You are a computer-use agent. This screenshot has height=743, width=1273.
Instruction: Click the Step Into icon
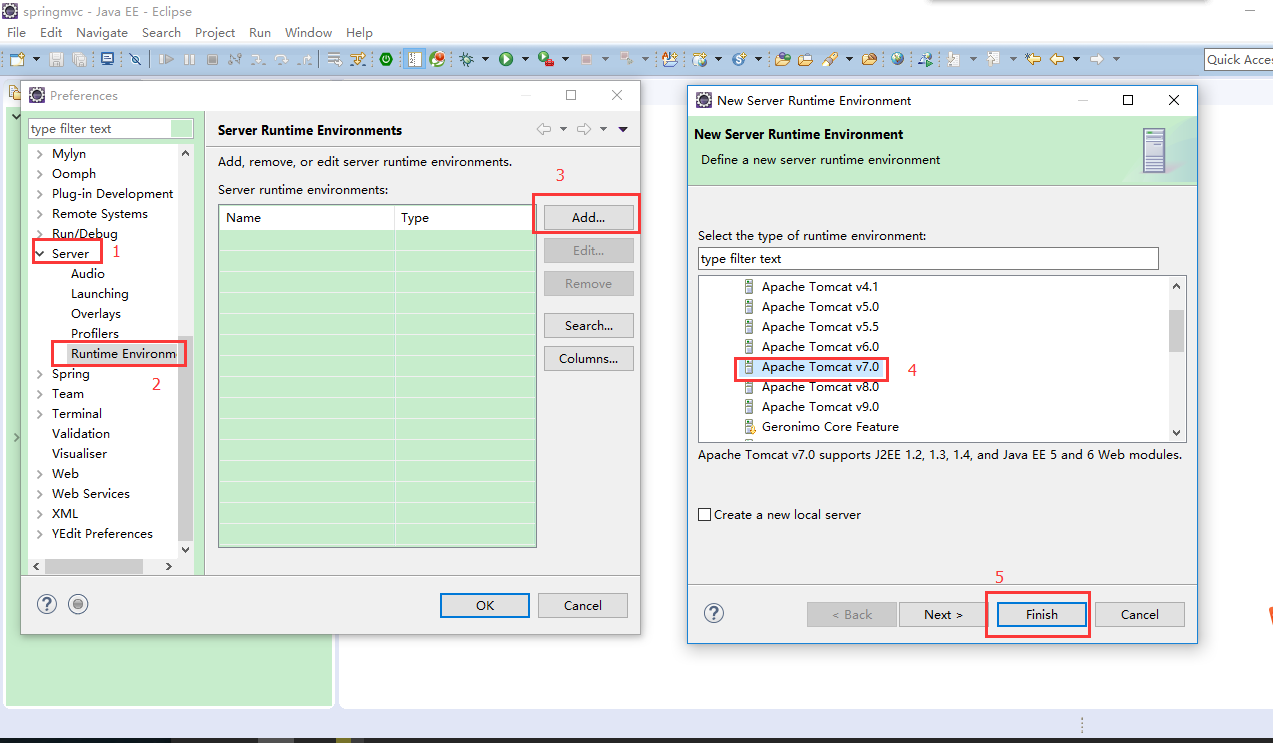258,59
